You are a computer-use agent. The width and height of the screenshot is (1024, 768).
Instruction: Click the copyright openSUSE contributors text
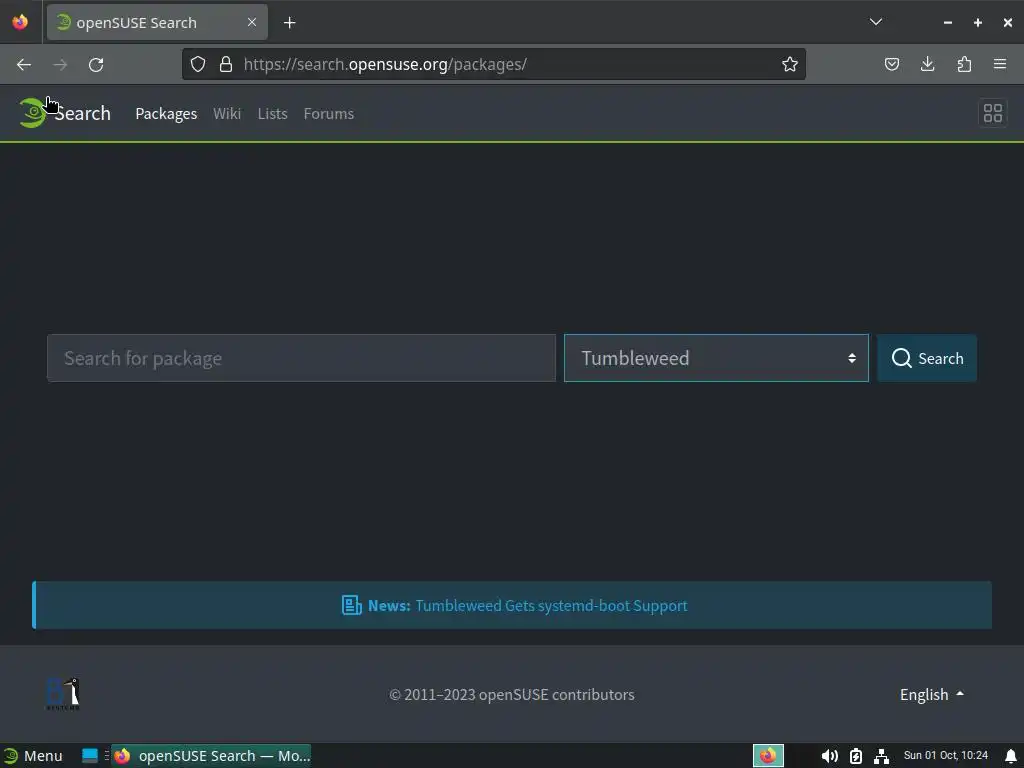(x=511, y=694)
